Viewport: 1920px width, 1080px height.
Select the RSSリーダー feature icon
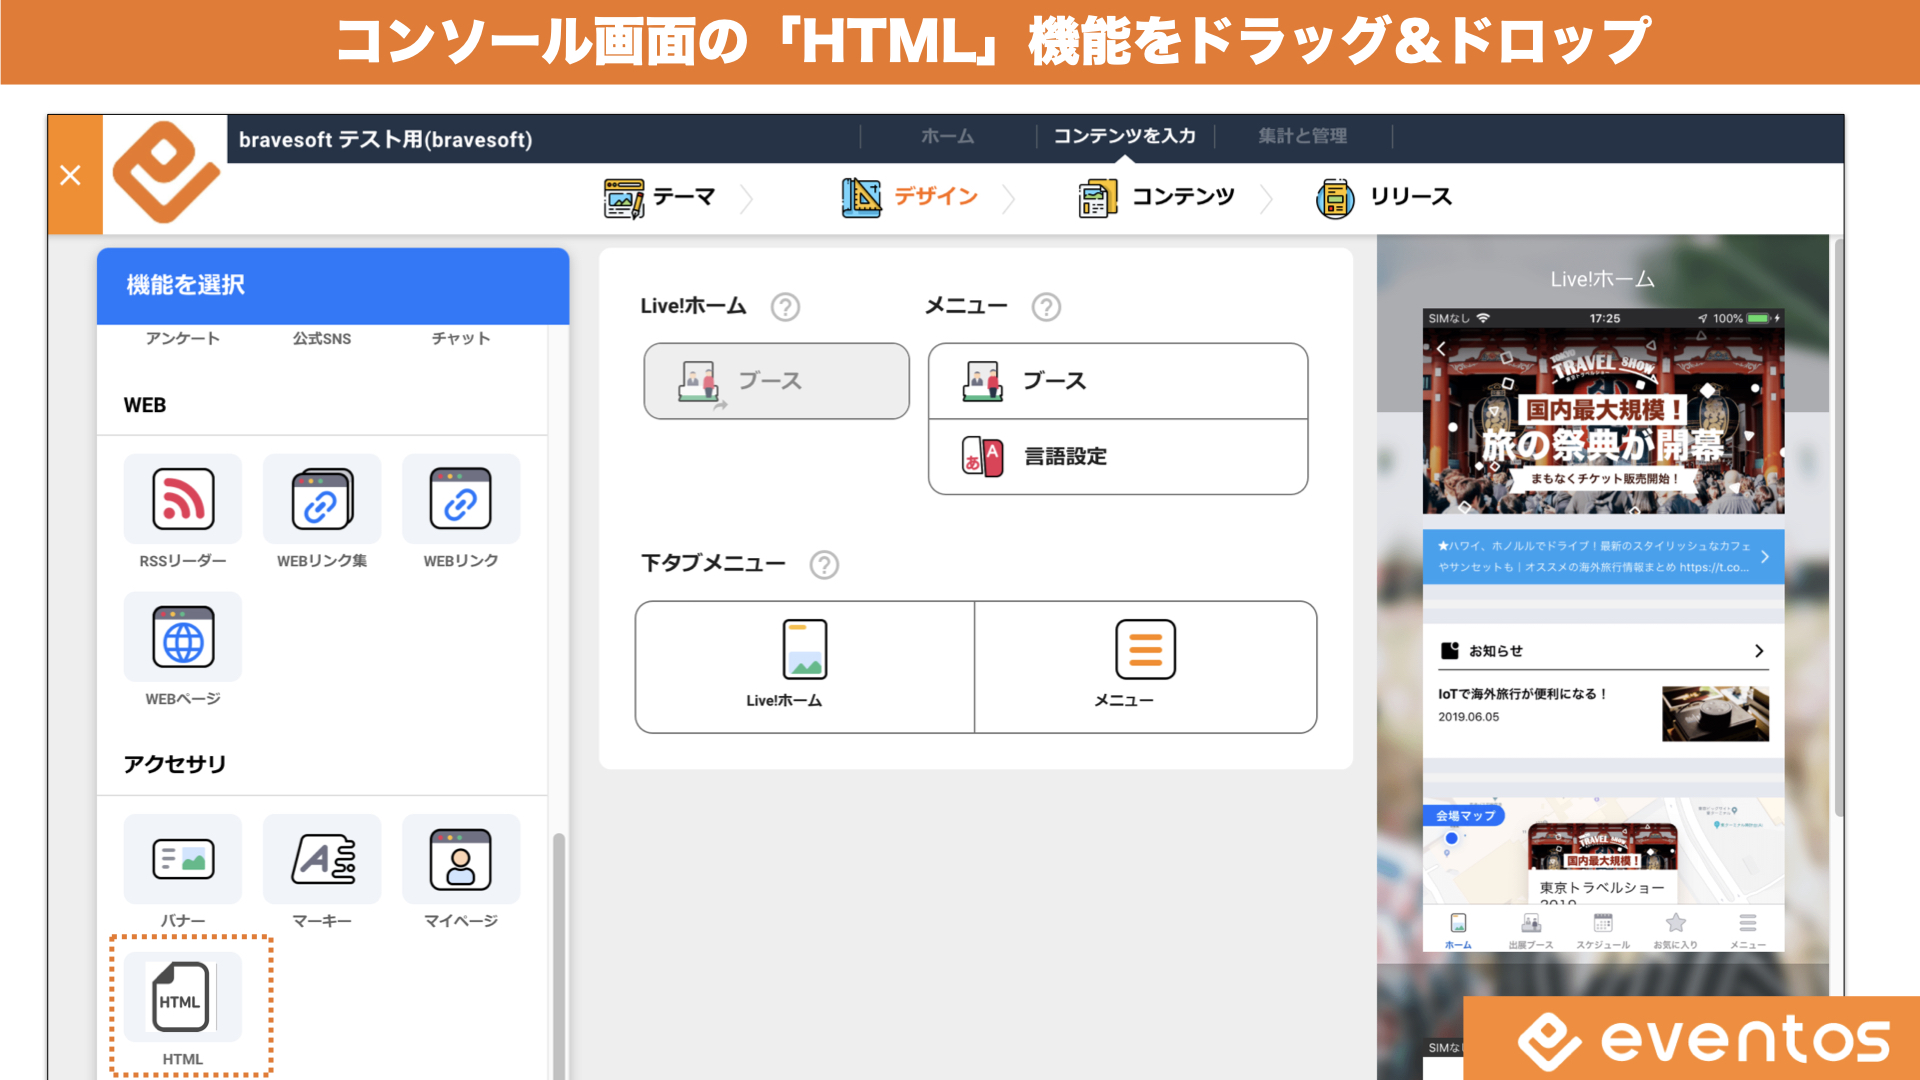pyautogui.click(x=183, y=499)
